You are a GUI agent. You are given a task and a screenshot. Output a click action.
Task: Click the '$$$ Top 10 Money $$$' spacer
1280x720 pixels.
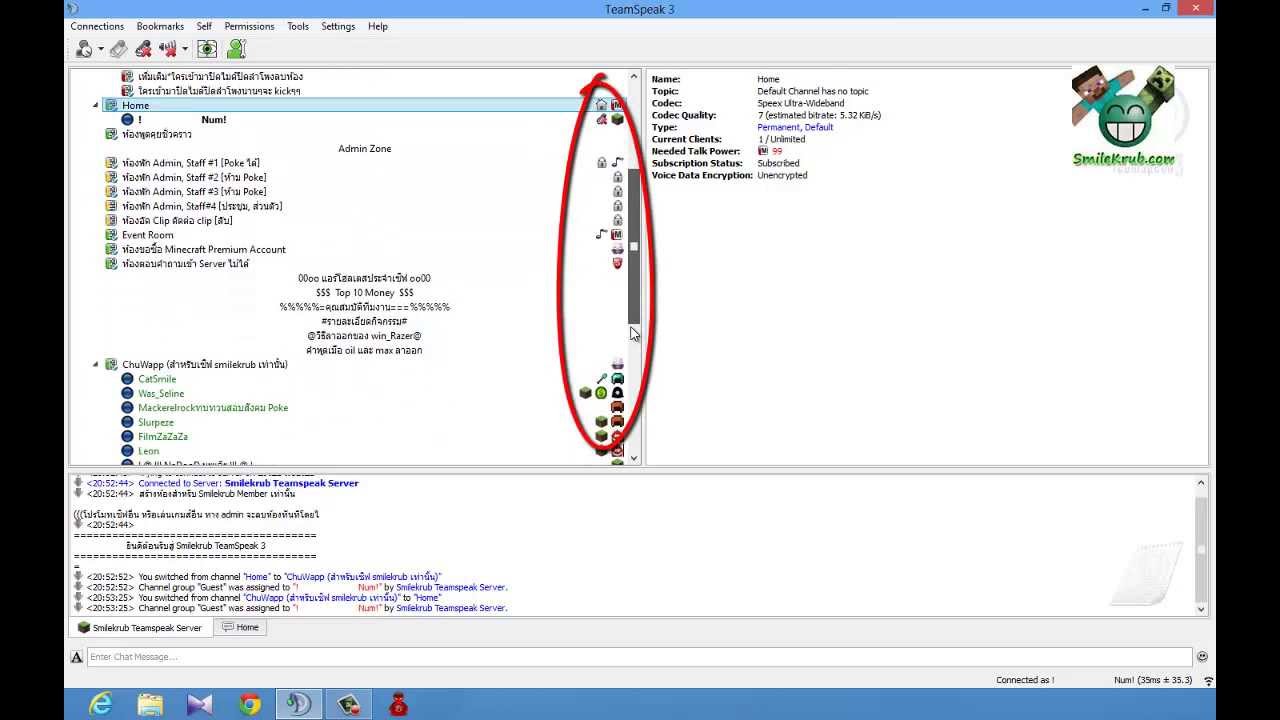click(365, 293)
